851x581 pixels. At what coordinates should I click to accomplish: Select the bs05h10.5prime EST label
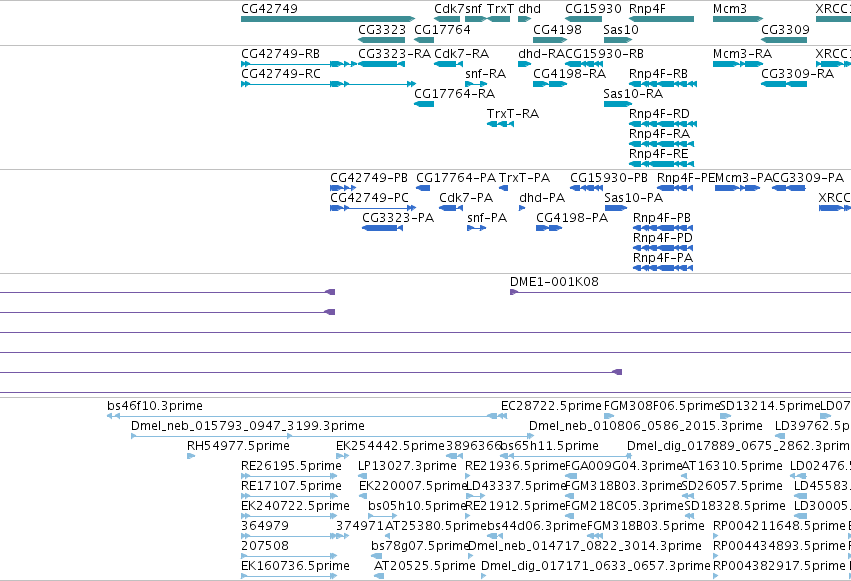(x=417, y=506)
